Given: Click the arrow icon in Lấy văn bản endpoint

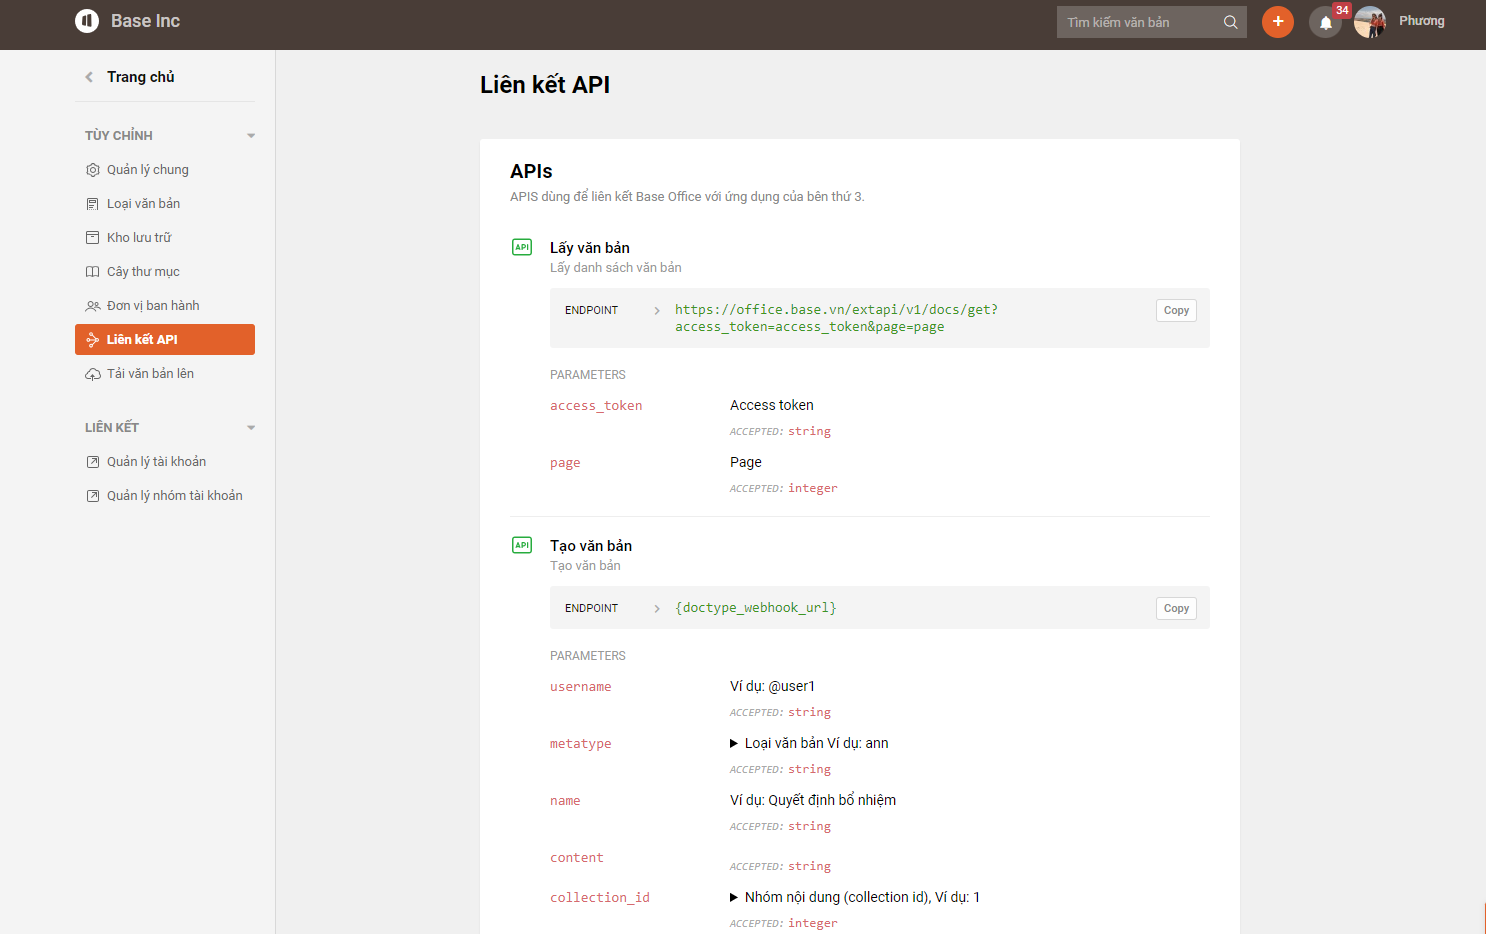Looking at the screenshot, I should coord(657,311).
